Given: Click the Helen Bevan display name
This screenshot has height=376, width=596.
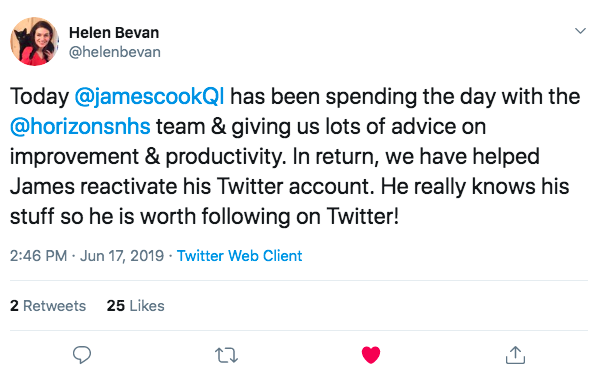Looking at the screenshot, I should 114,33.
